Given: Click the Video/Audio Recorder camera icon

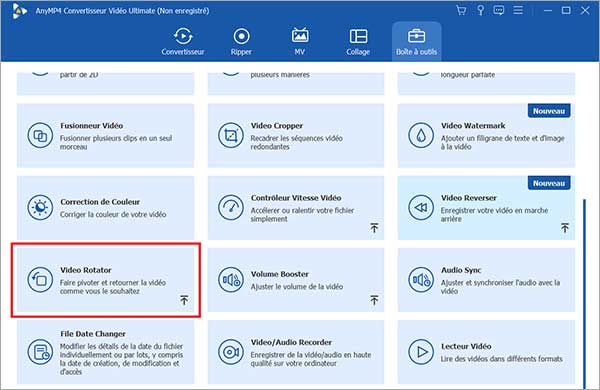Looking at the screenshot, I should pyautogui.click(x=231, y=352).
